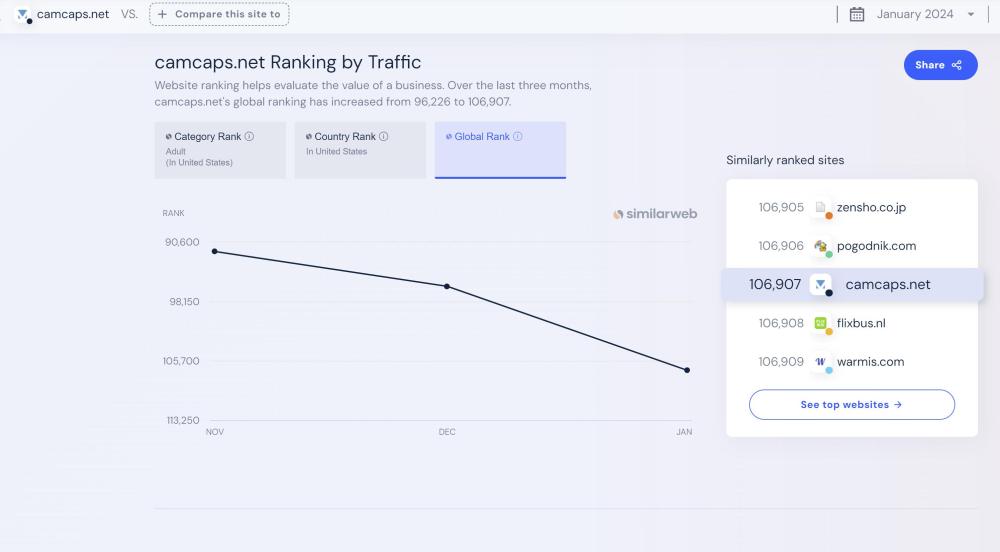
Task: Click info icon next to Country Rank
Action: pyautogui.click(x=384, y=137)
